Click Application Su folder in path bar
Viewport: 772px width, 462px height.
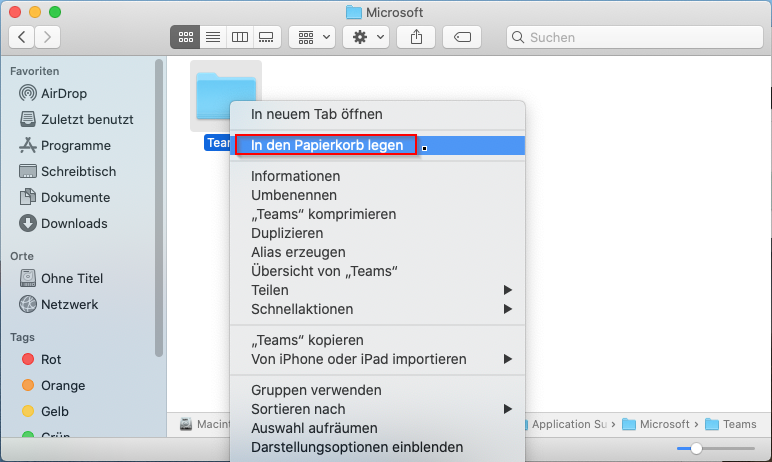(566, 424)
